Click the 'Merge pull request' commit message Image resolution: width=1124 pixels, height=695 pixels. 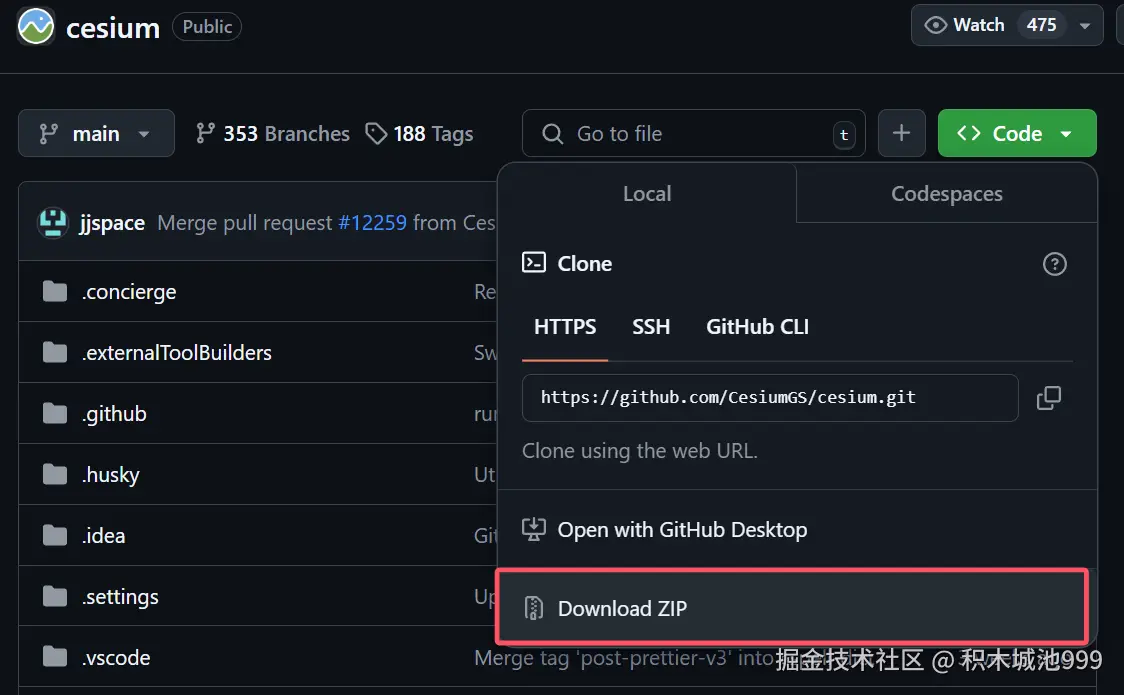click(245, 223)
